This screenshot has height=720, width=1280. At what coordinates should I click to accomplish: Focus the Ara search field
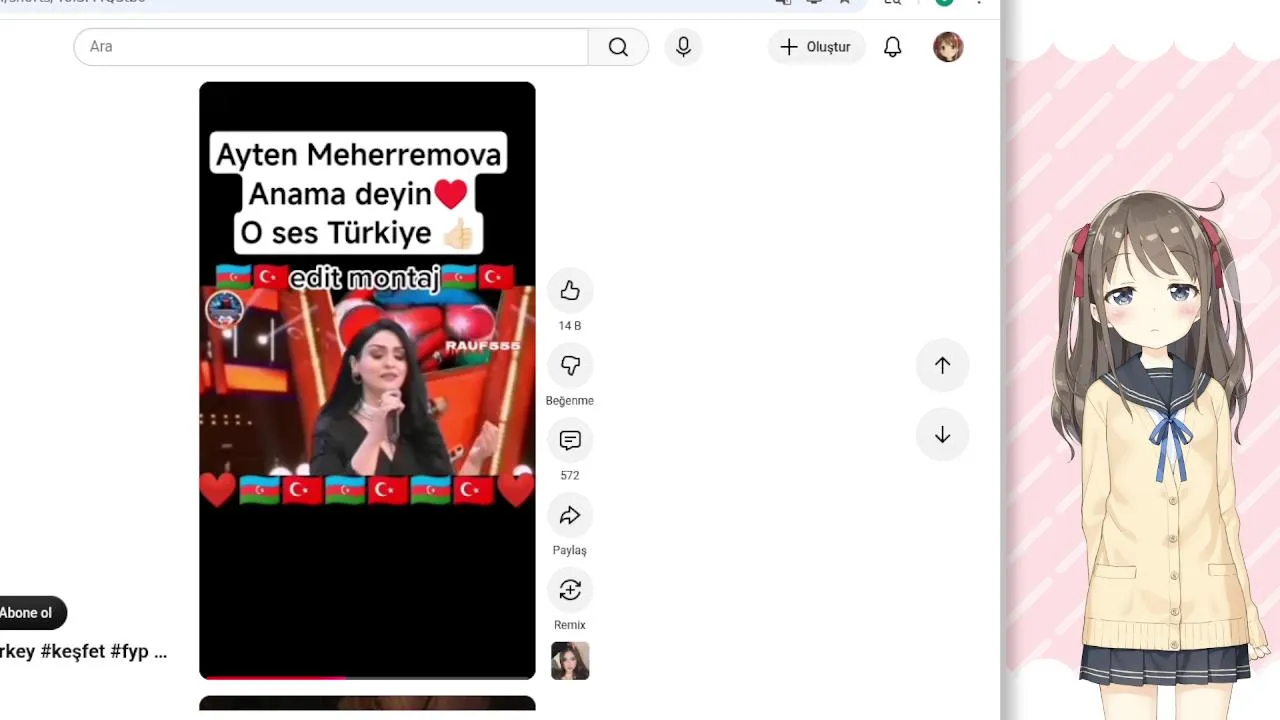(x=331, y=47)
